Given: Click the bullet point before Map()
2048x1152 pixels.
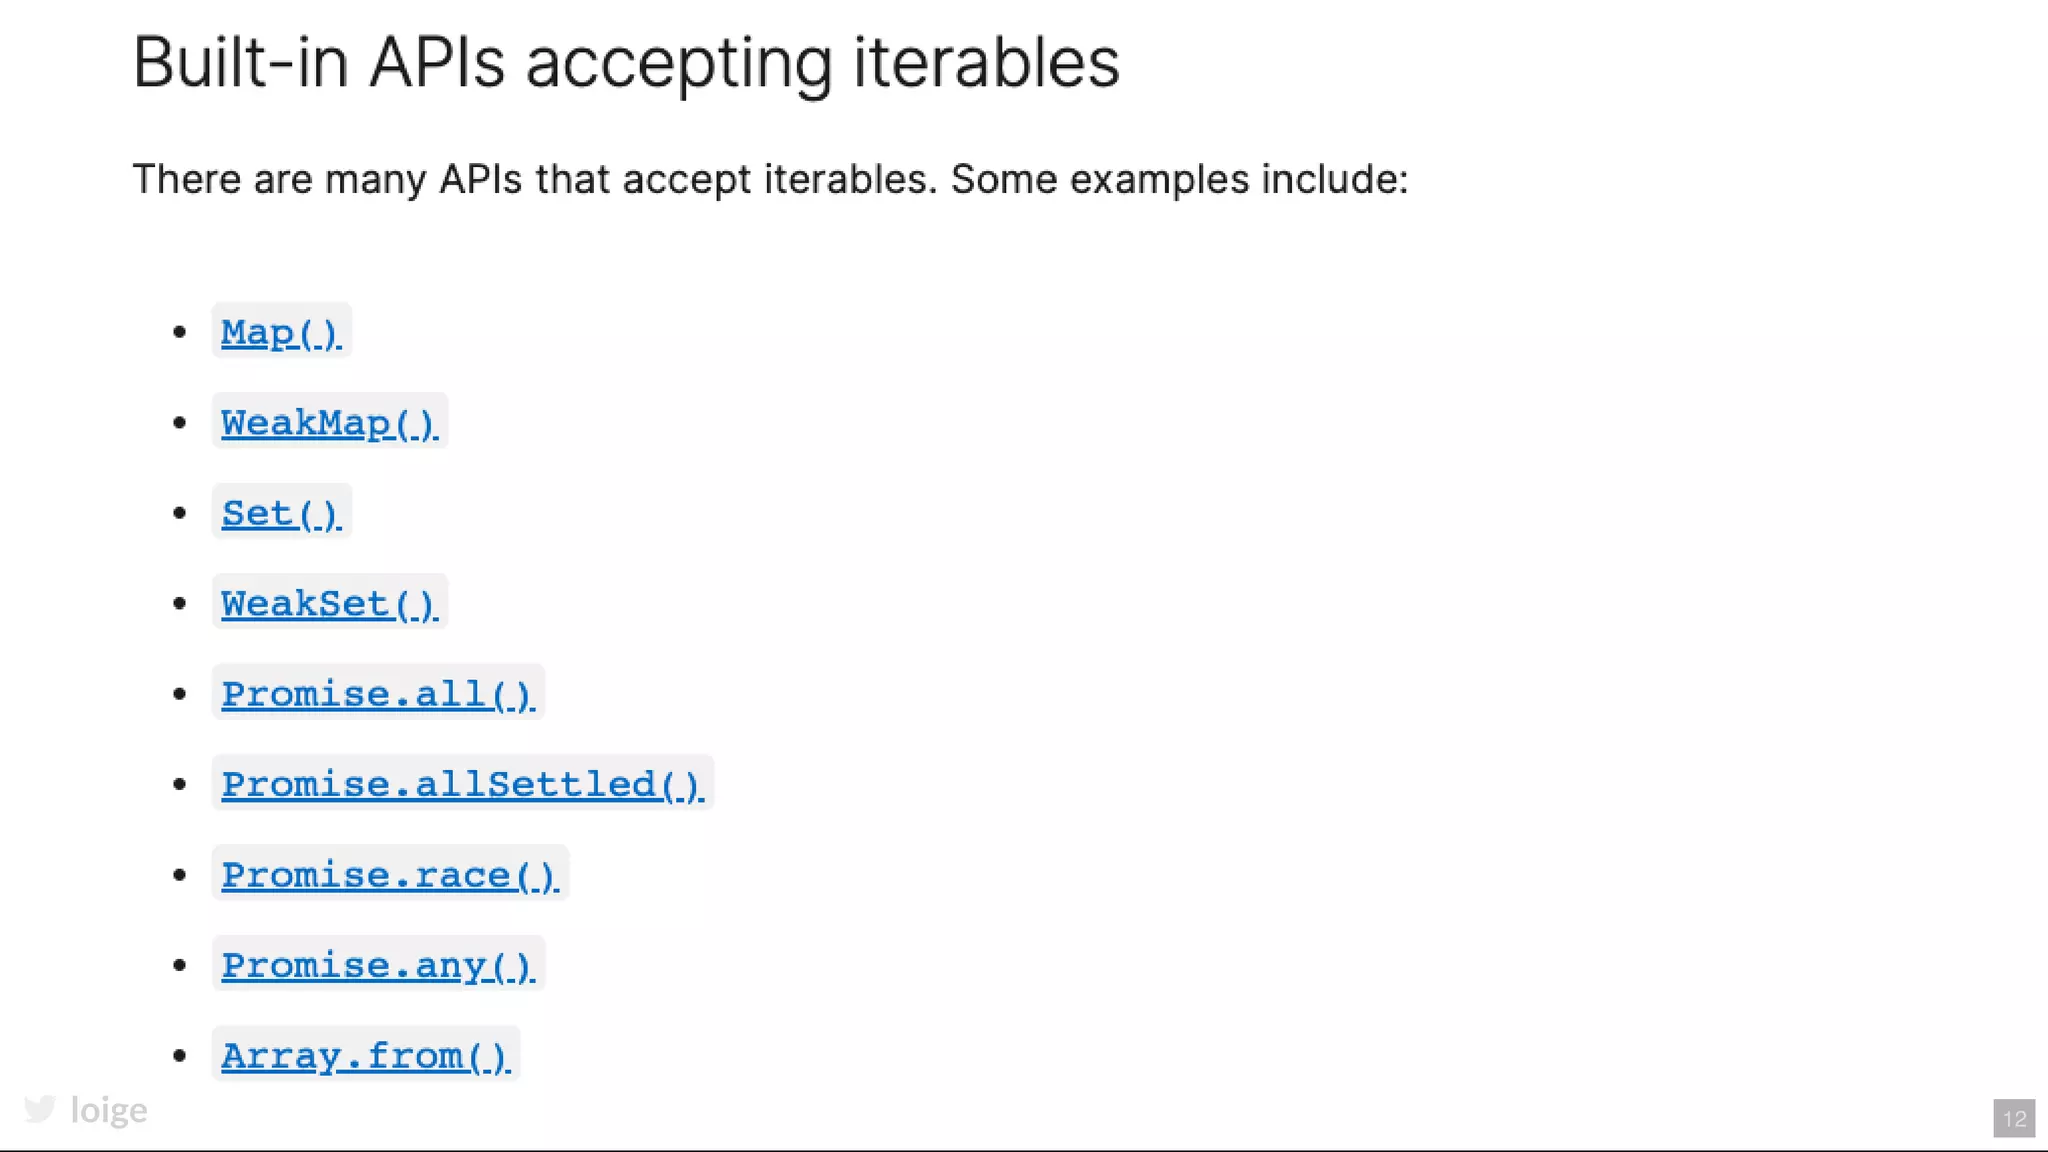Looking at the screenshot, I should (x=180, y=332).
